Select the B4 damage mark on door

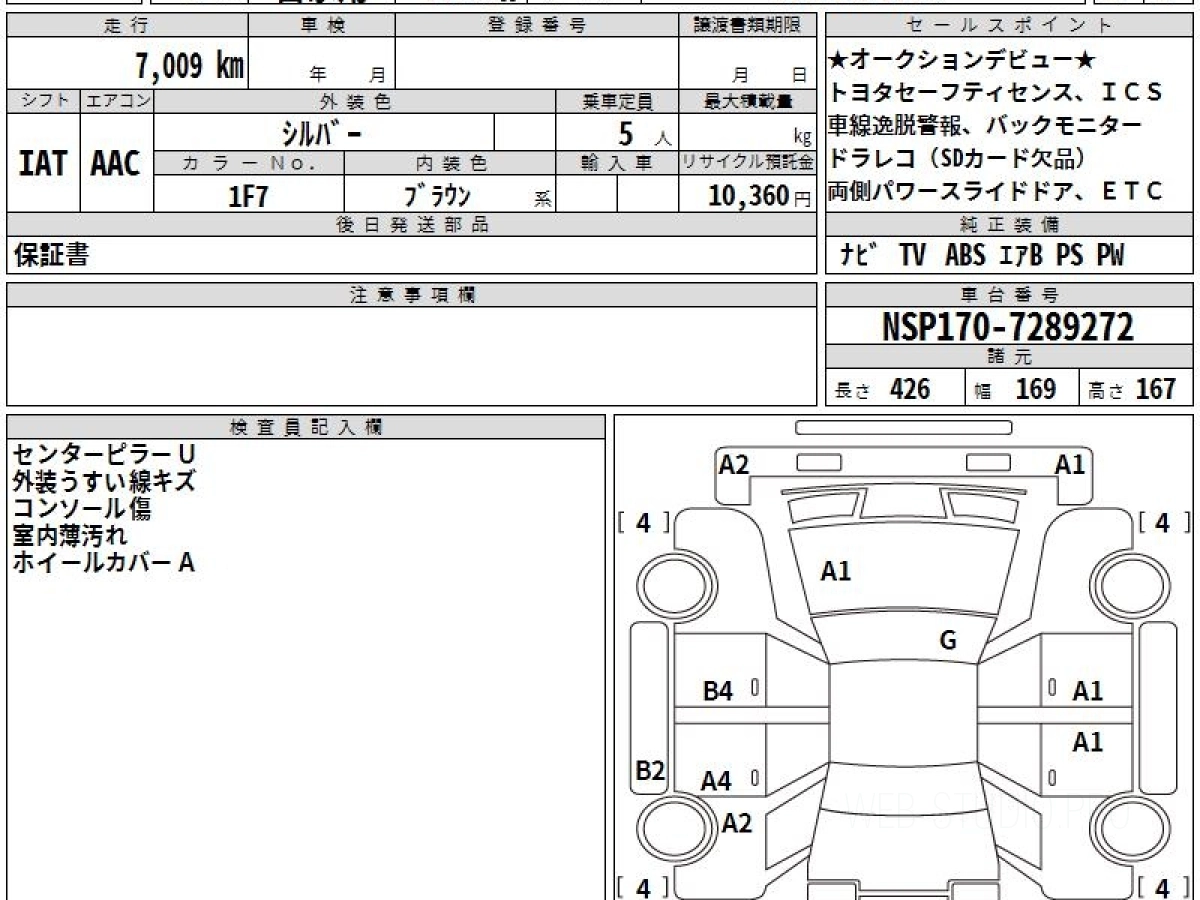(718, 690)
